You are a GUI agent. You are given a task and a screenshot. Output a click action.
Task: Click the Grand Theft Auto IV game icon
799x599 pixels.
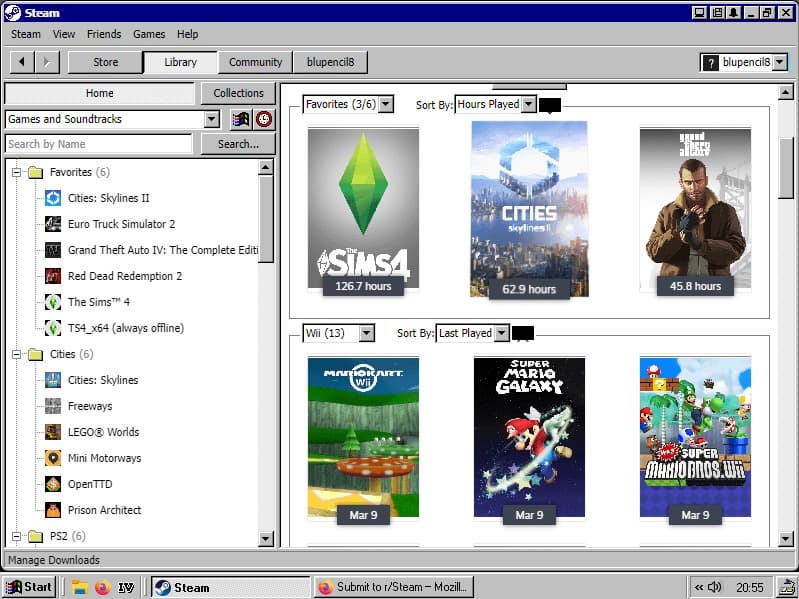click(52, 250)
